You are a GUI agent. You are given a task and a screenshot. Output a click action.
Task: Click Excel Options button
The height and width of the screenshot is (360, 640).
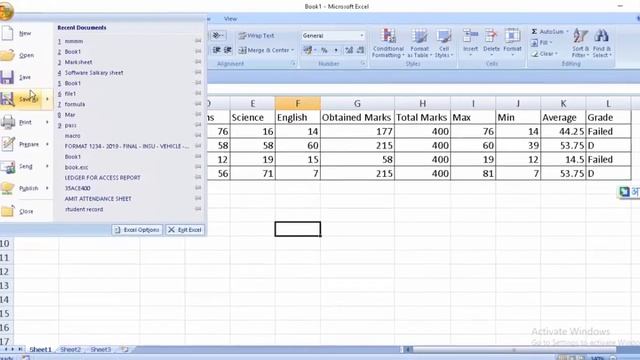tap(137, 230)
